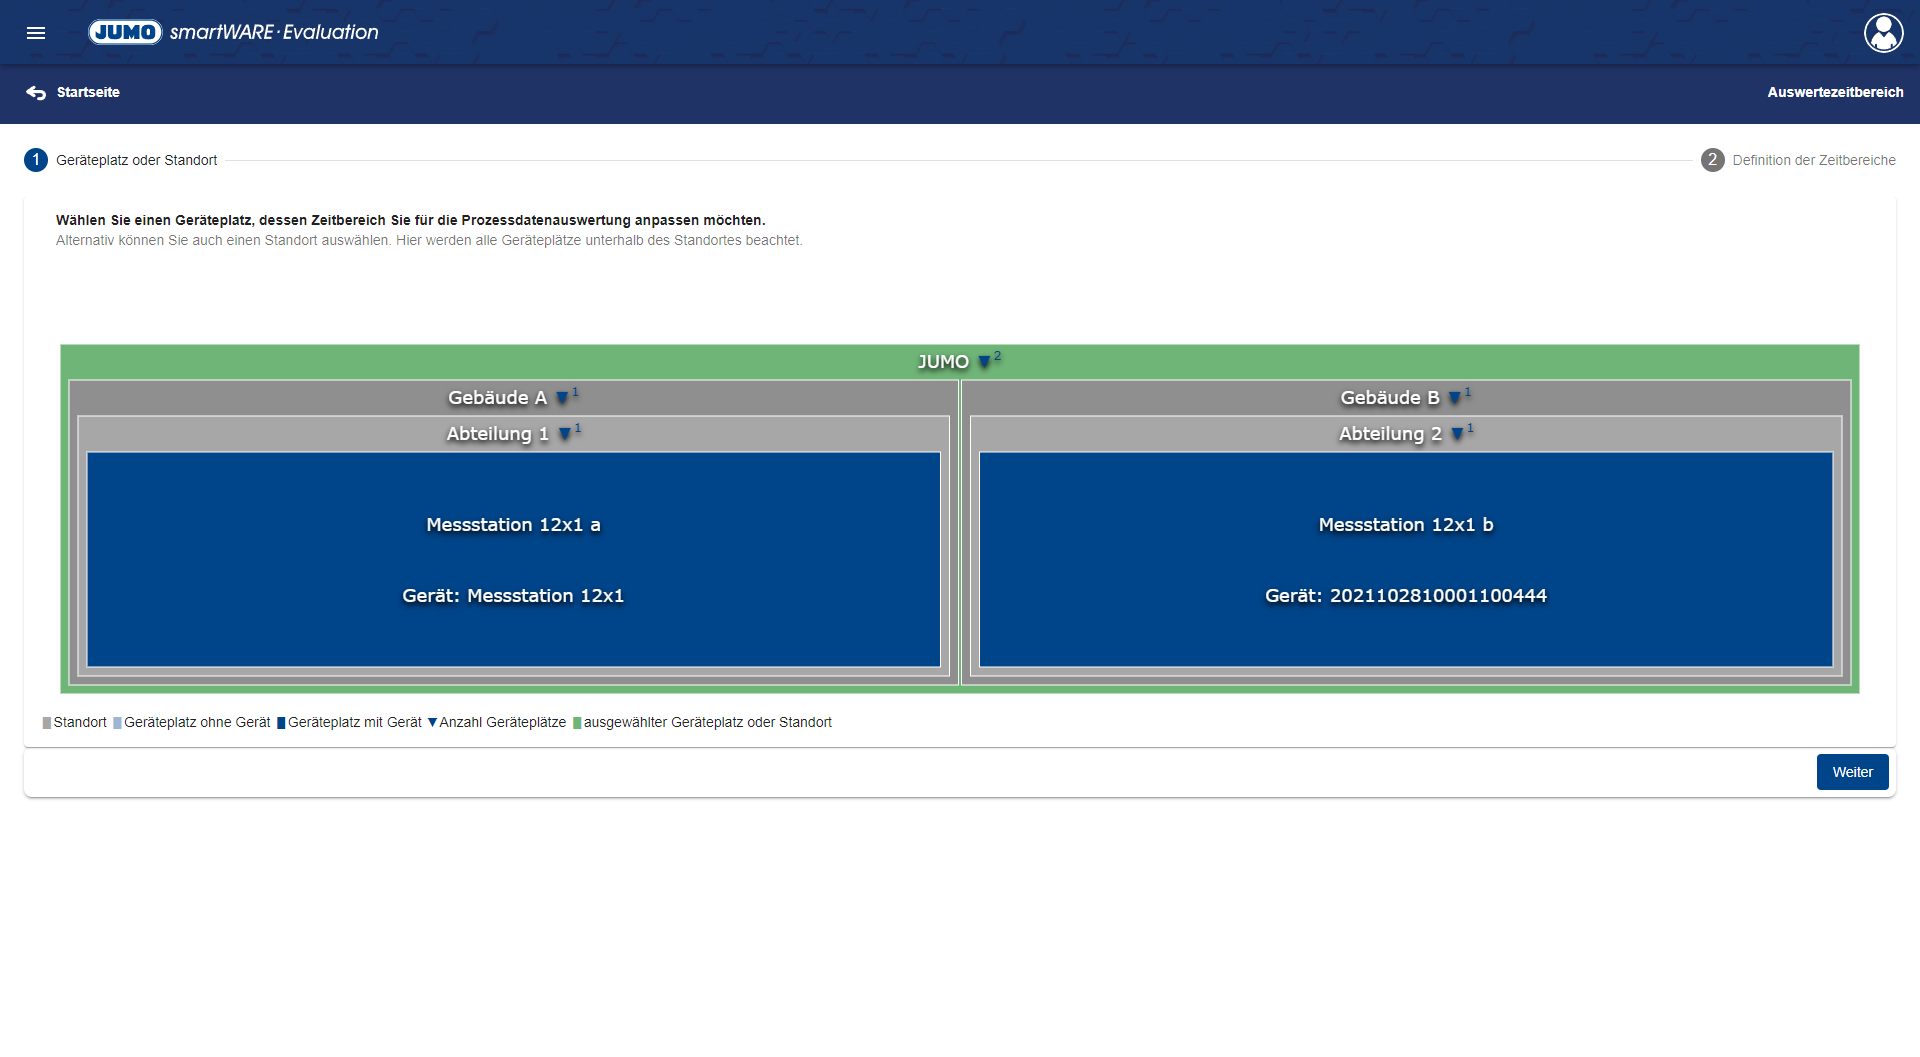This screenshot has width=1920, height=1057.
Task: Click the triangle marker next to Abteilung 1
Action: click(x=565, y=434)
